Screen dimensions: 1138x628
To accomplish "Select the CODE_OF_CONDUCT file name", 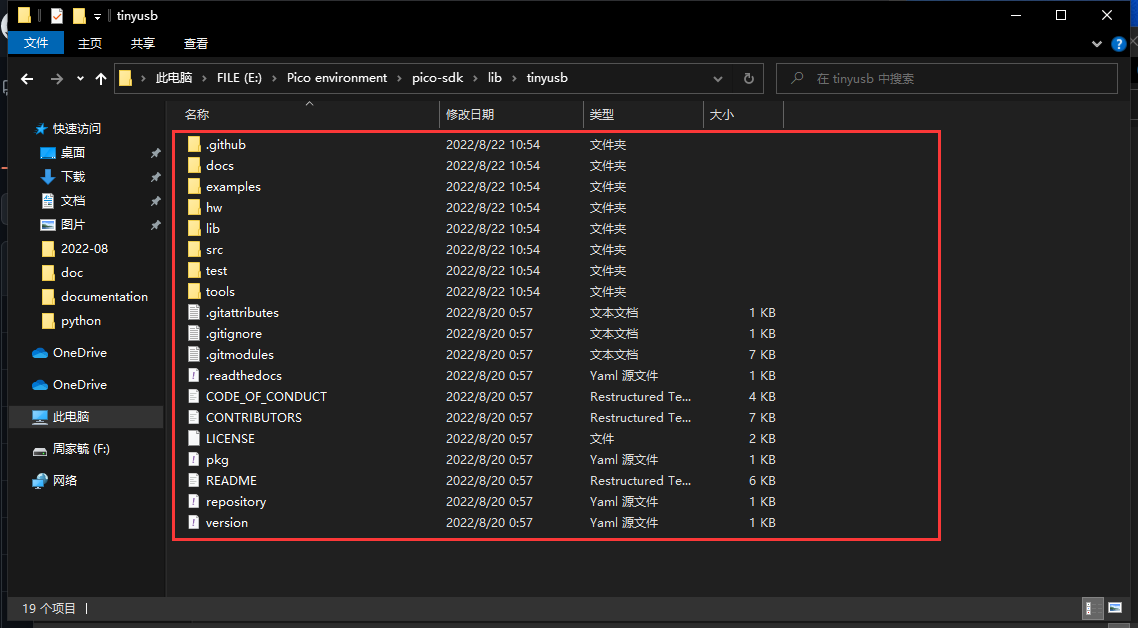I will click(x=266, y=397).
